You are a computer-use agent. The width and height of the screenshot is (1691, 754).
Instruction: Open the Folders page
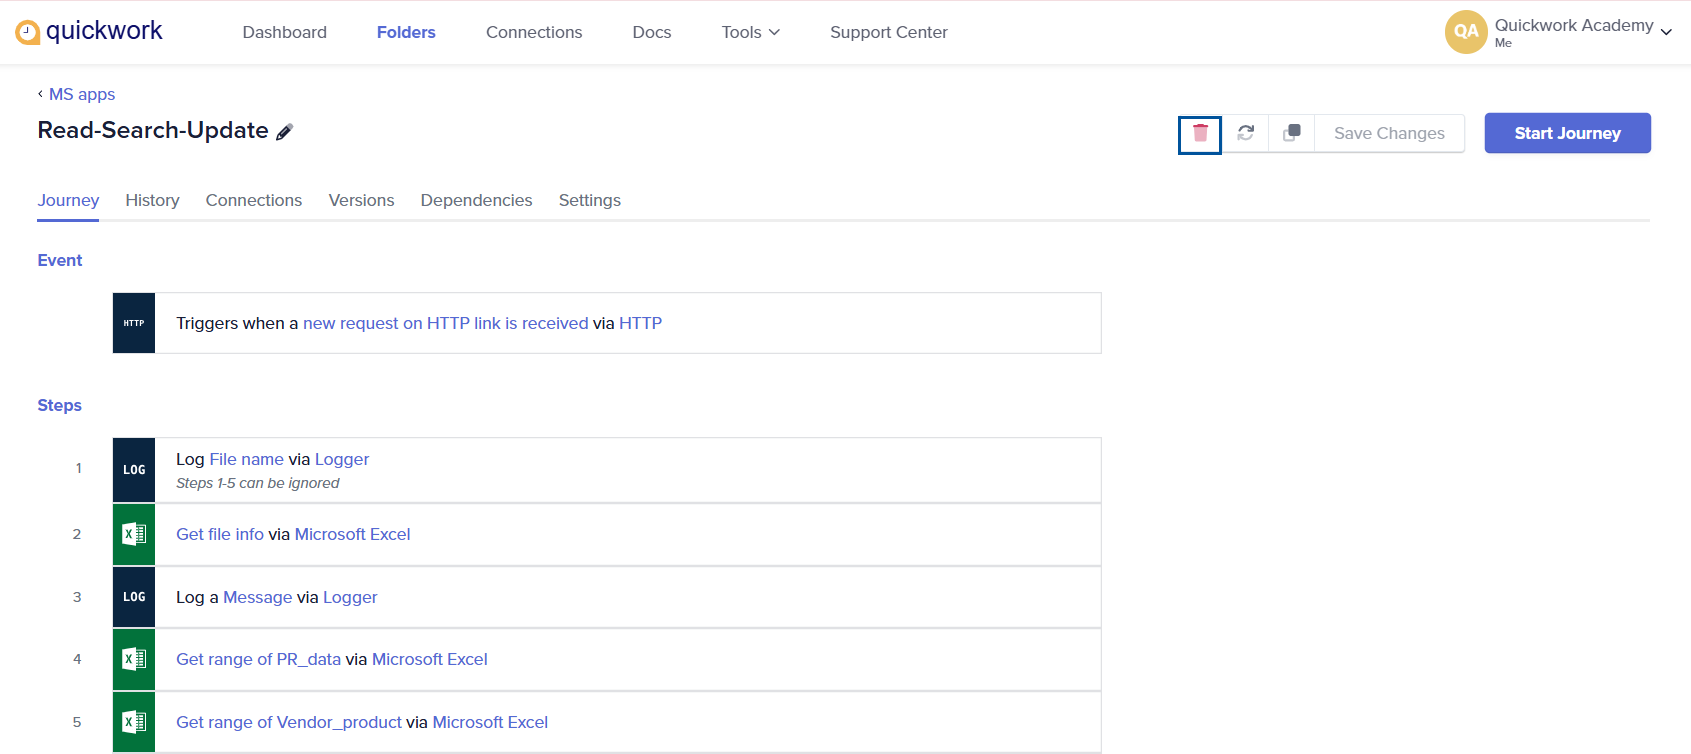pos(406,32)
